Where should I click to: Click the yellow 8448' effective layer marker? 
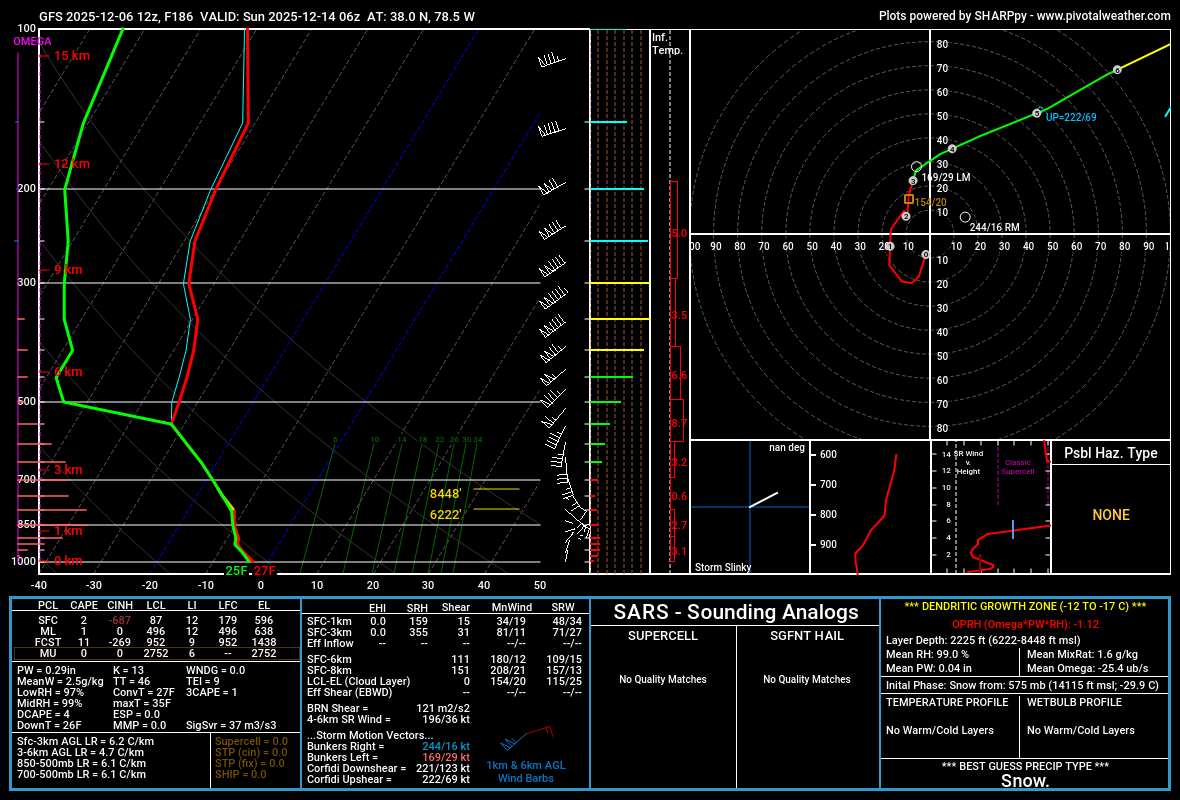[447, 491]
